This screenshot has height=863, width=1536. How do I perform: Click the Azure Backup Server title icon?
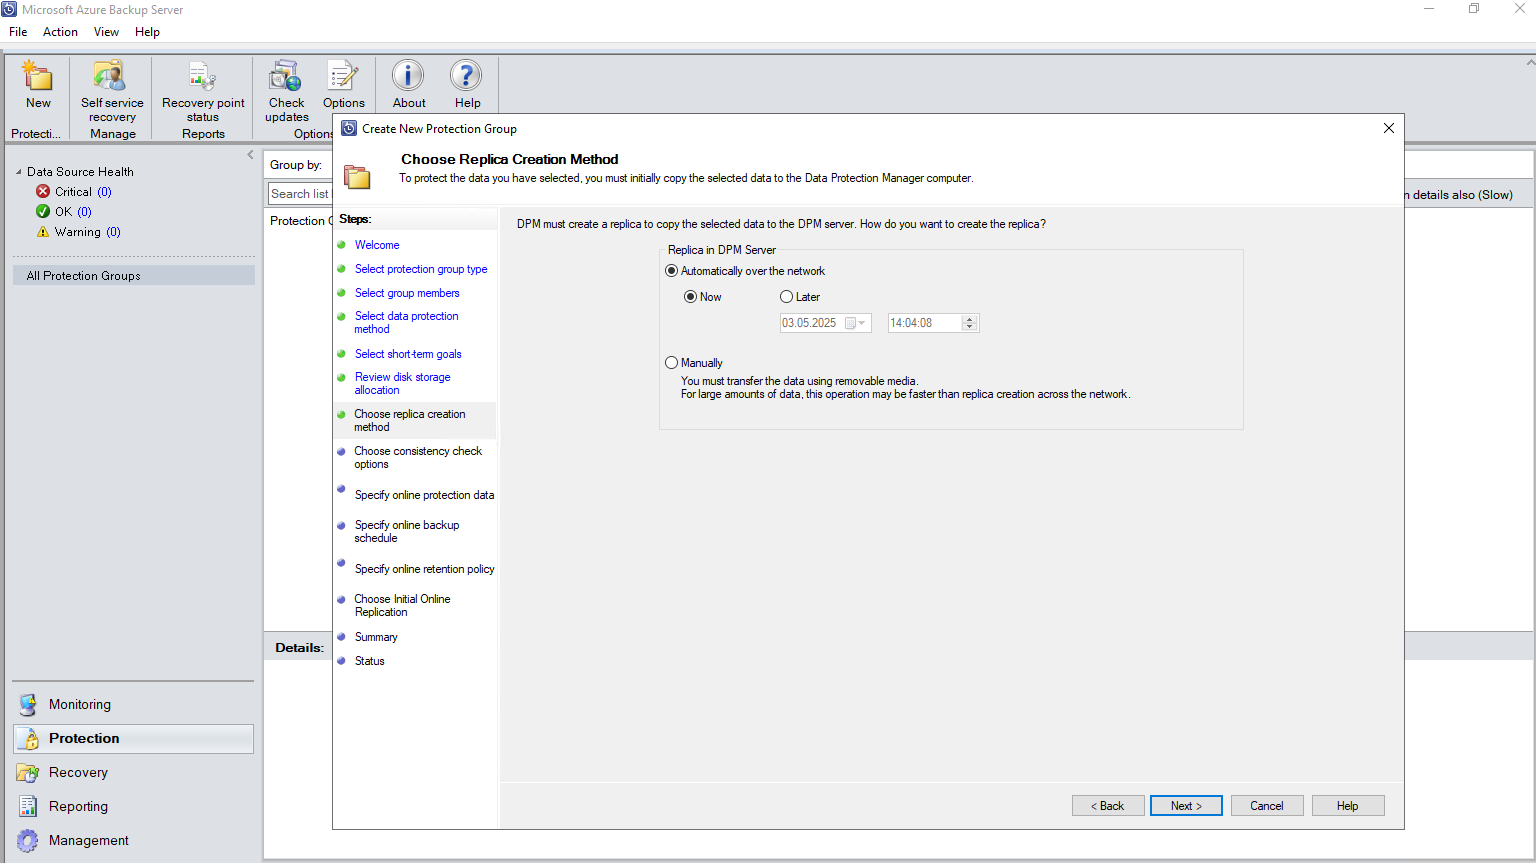click(x=9, y=9)
